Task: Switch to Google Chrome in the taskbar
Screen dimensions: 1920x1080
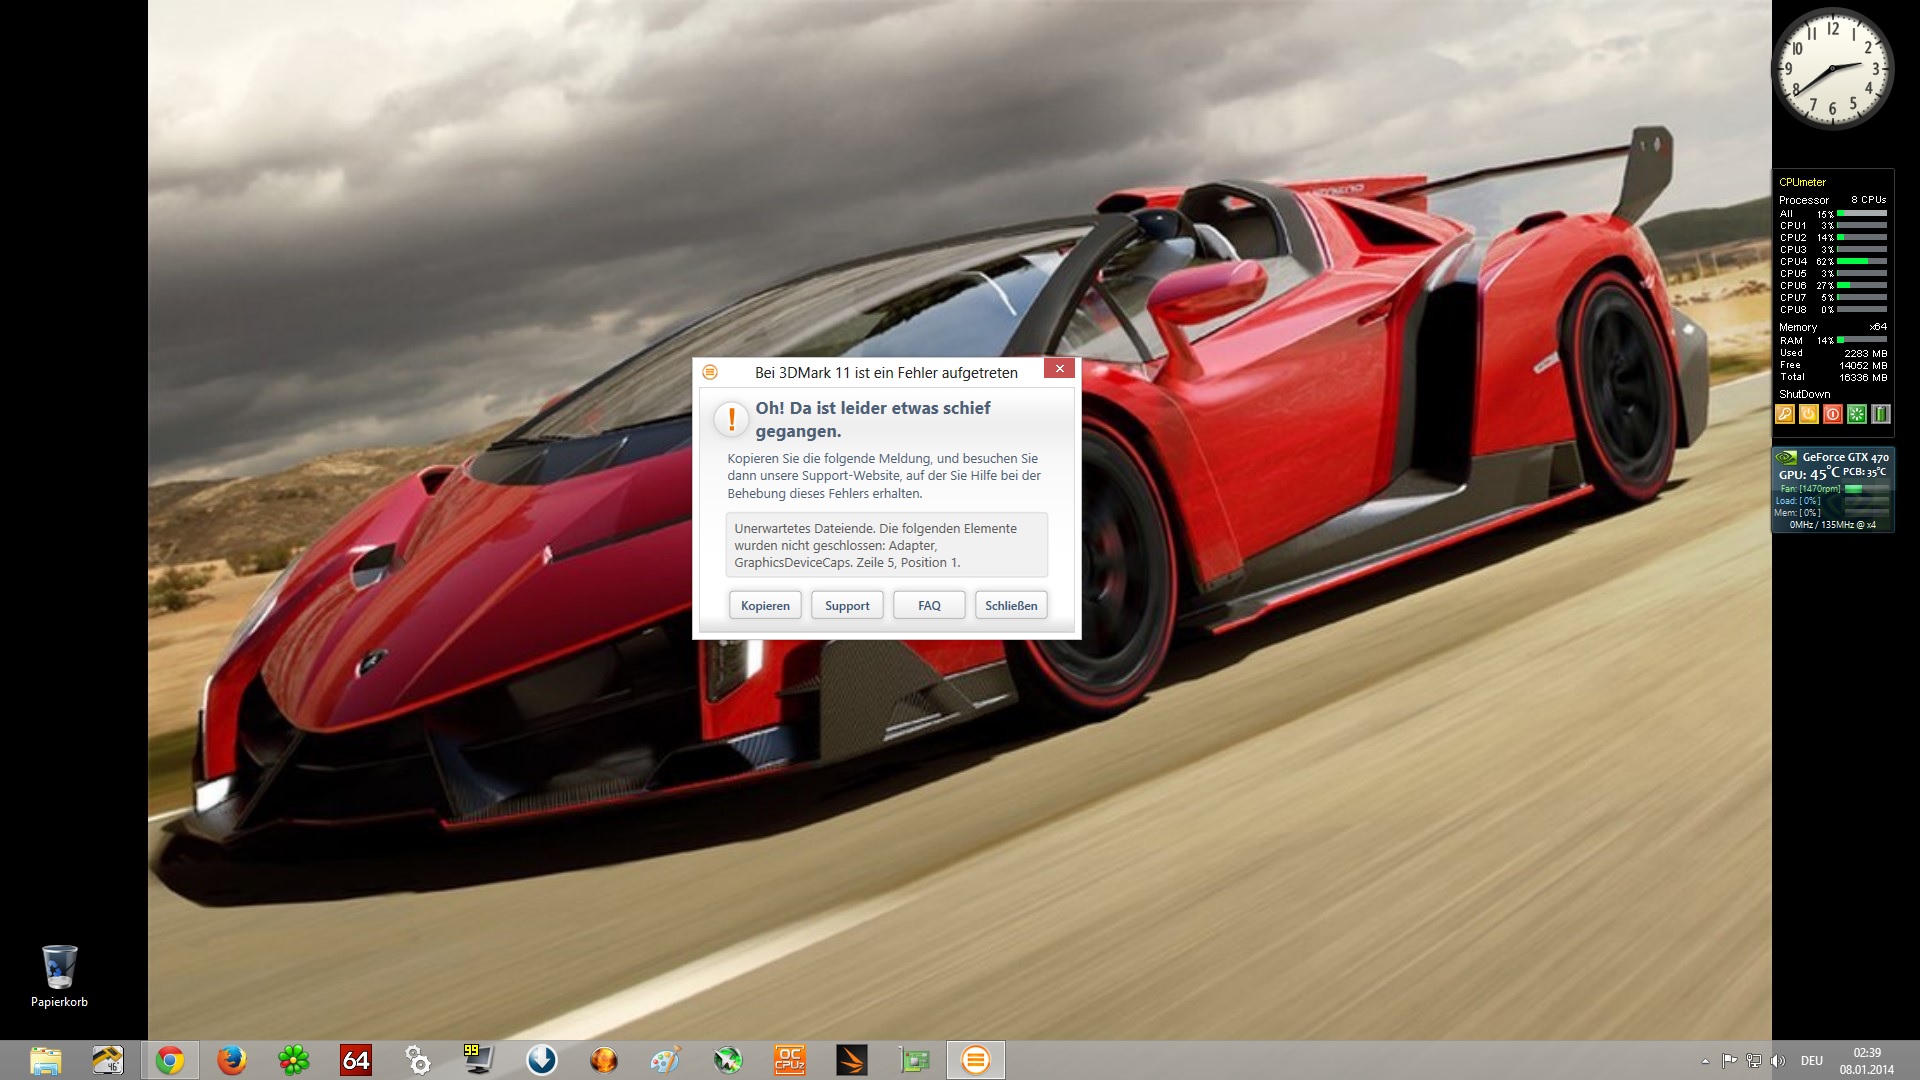Action: tap(169, 1060)
